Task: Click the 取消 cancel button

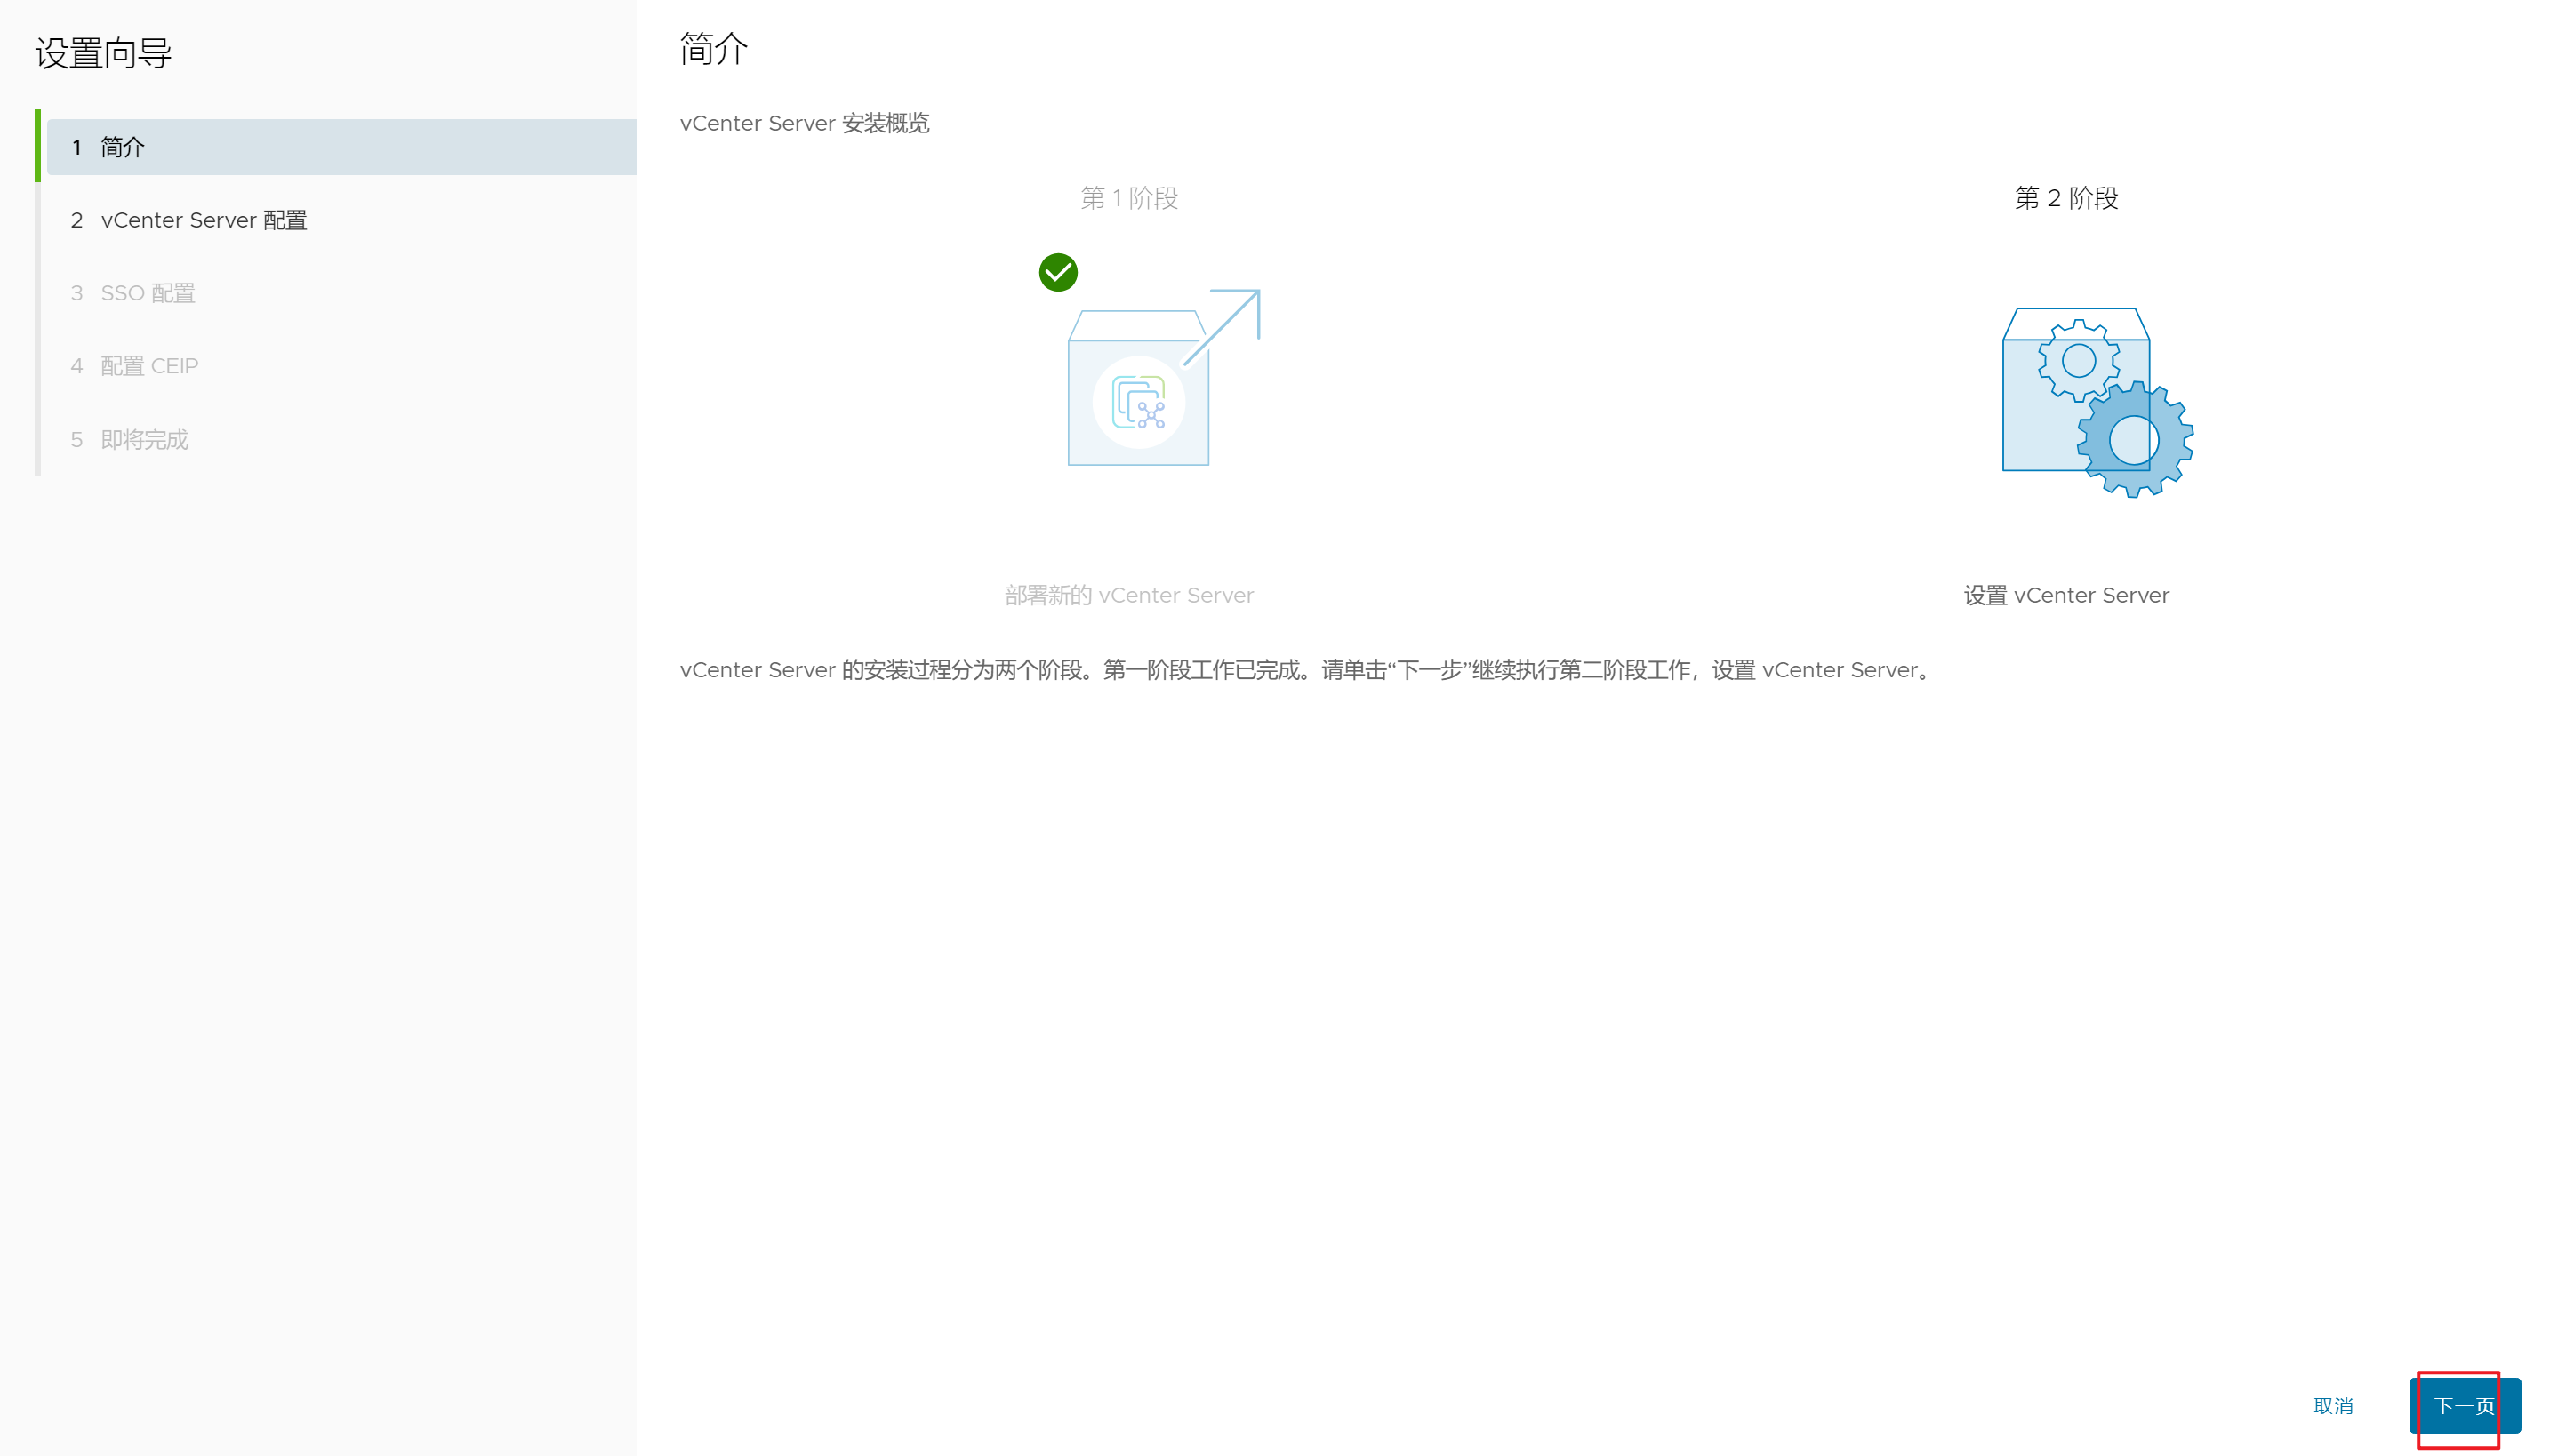Action: [x=2332, y=1405]
